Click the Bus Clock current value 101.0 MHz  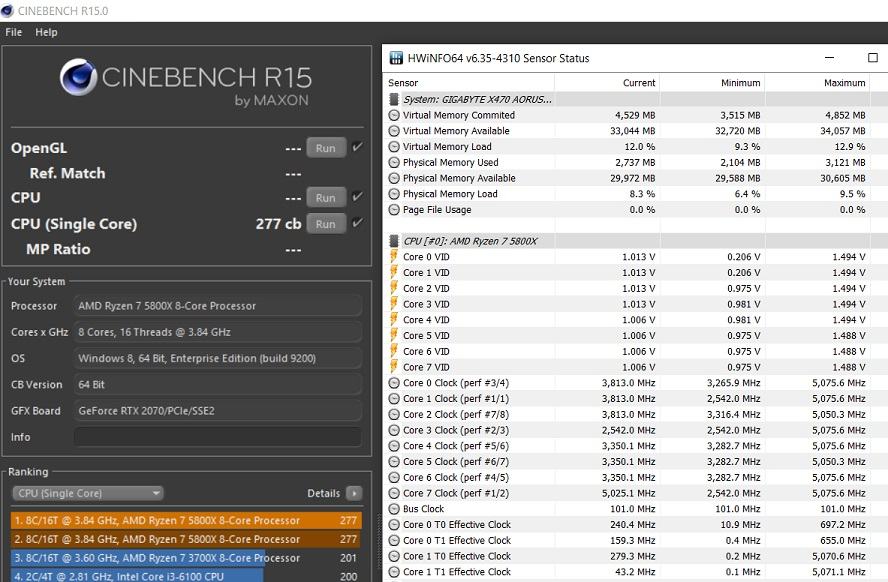point(633,509)
